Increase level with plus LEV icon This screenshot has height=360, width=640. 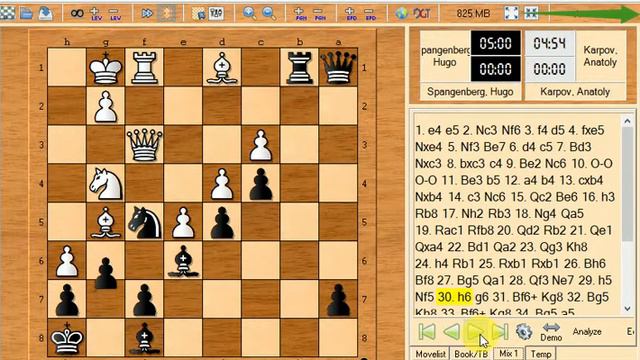click(96, 13)
